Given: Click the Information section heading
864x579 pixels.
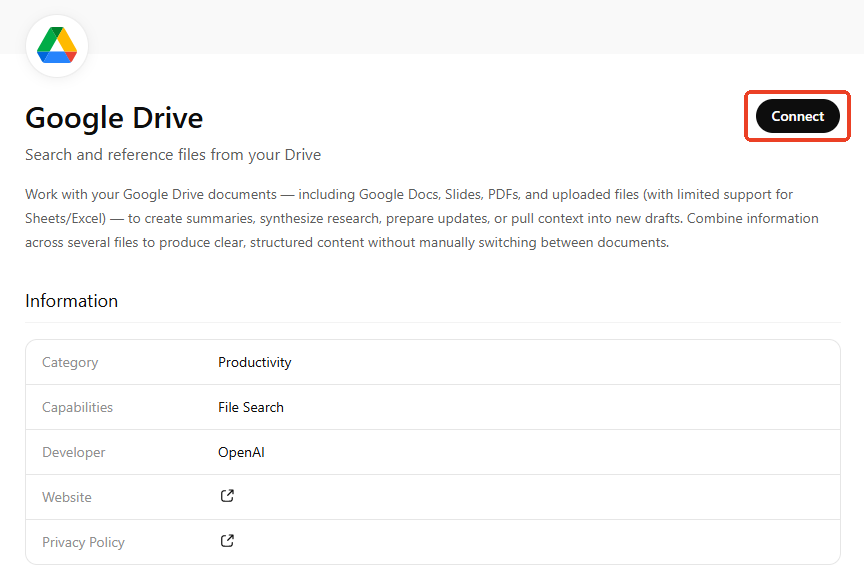Looking at the screenshot, I should click(71, 301).
